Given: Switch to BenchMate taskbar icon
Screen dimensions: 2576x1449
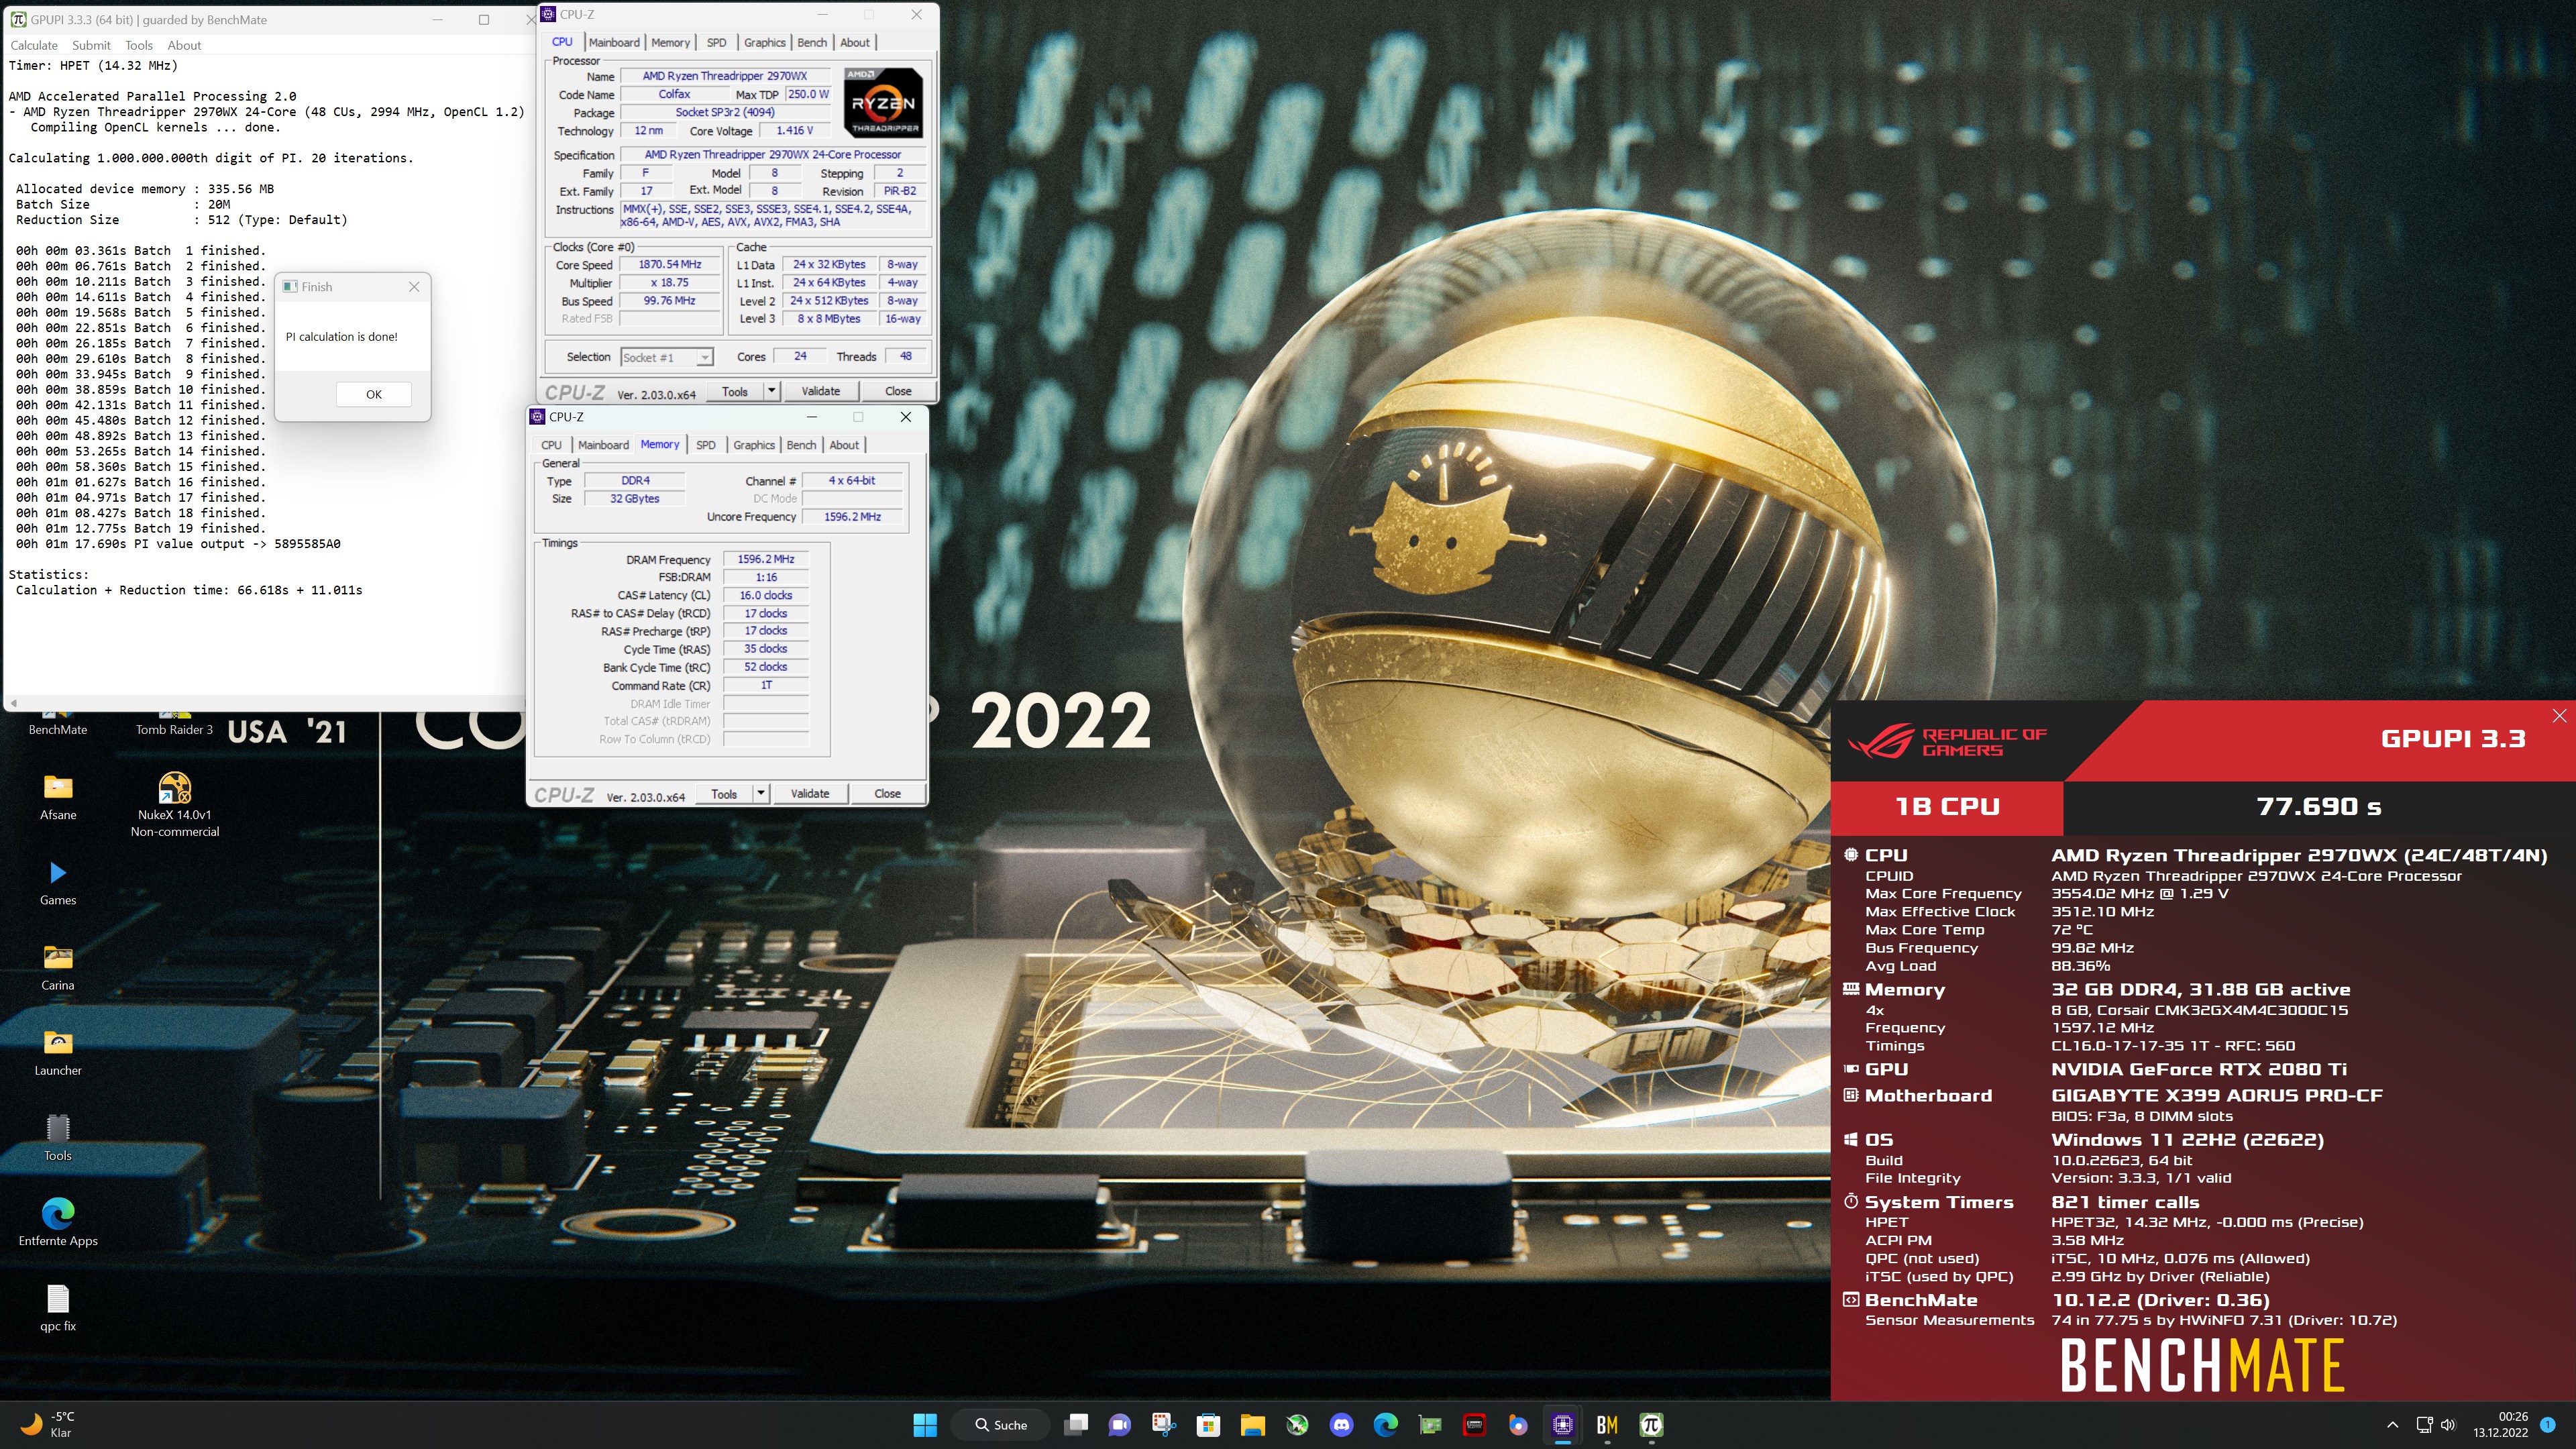Looking at the screenshot, I should [1607, 1425].
